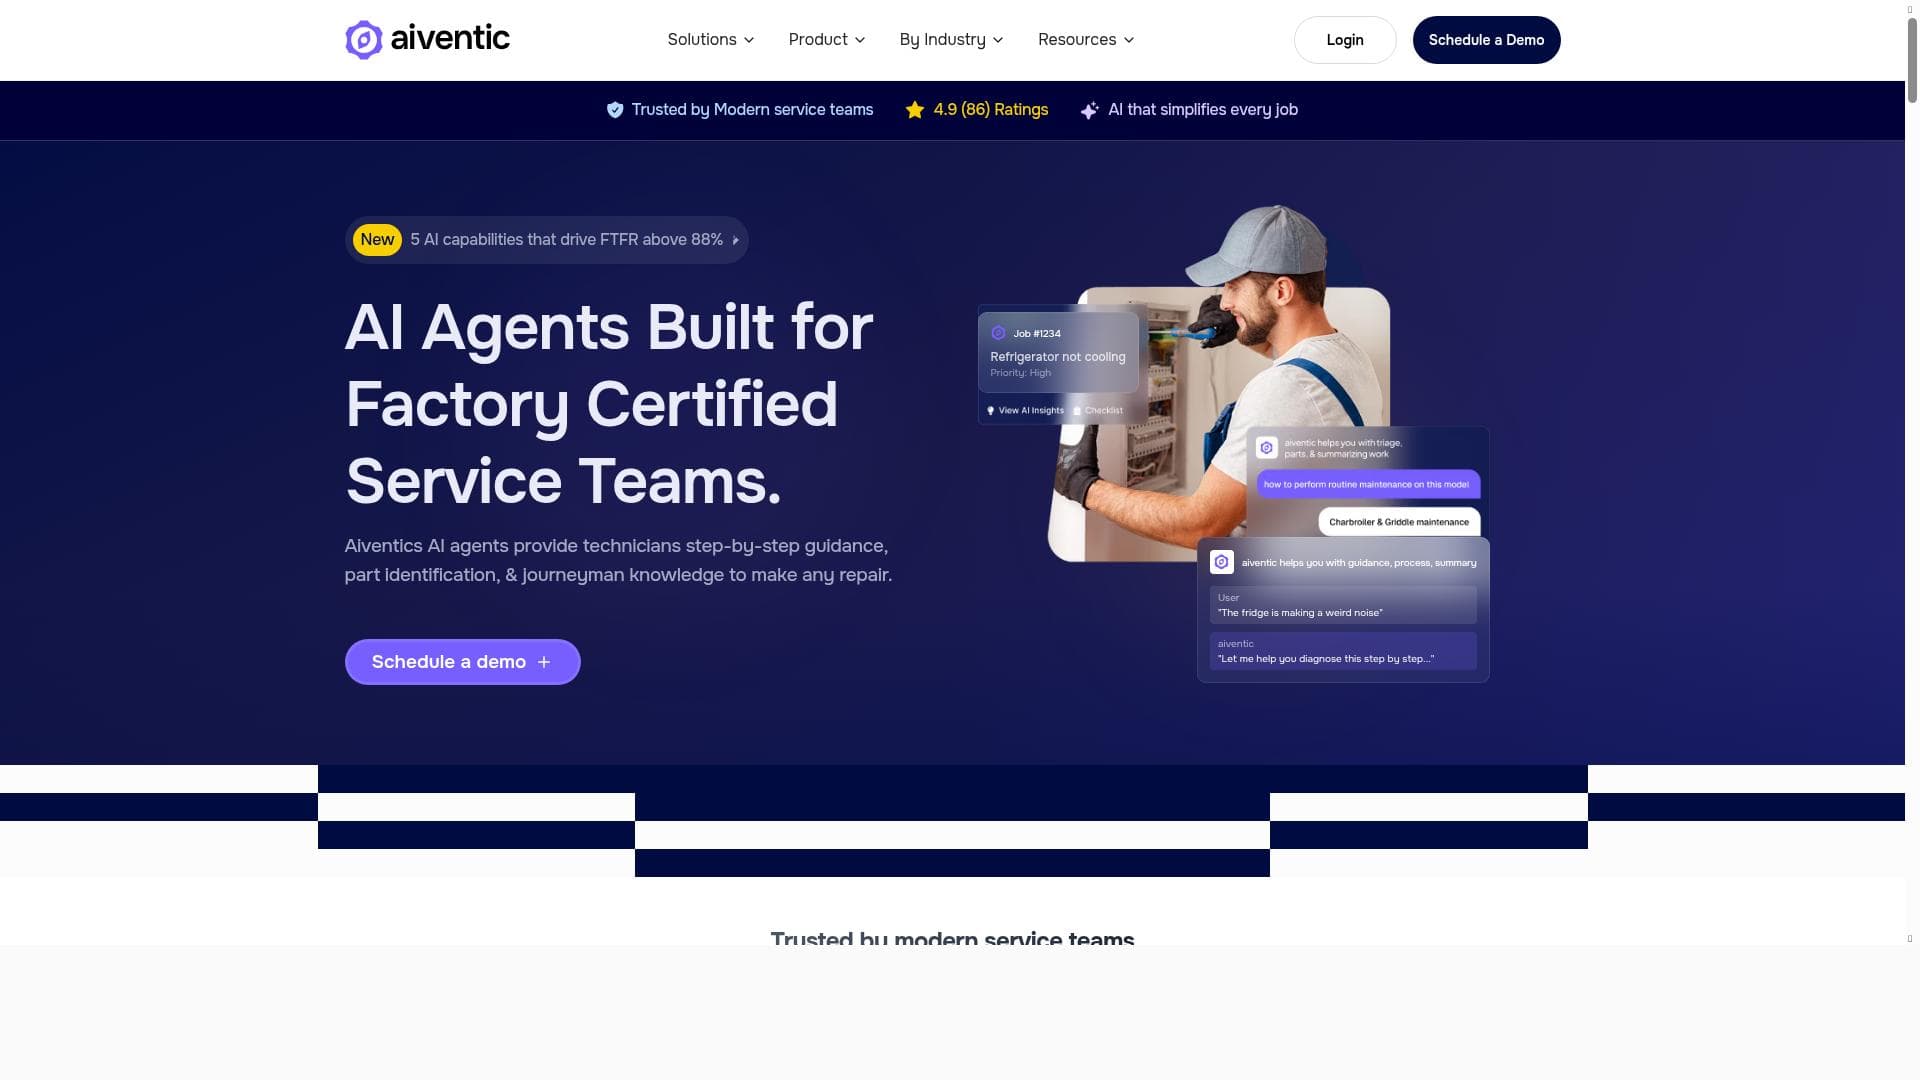Click AI that simplifies every job text
The image size is (1920, 1080).
pyautogui.click(x=1203, y=110)
